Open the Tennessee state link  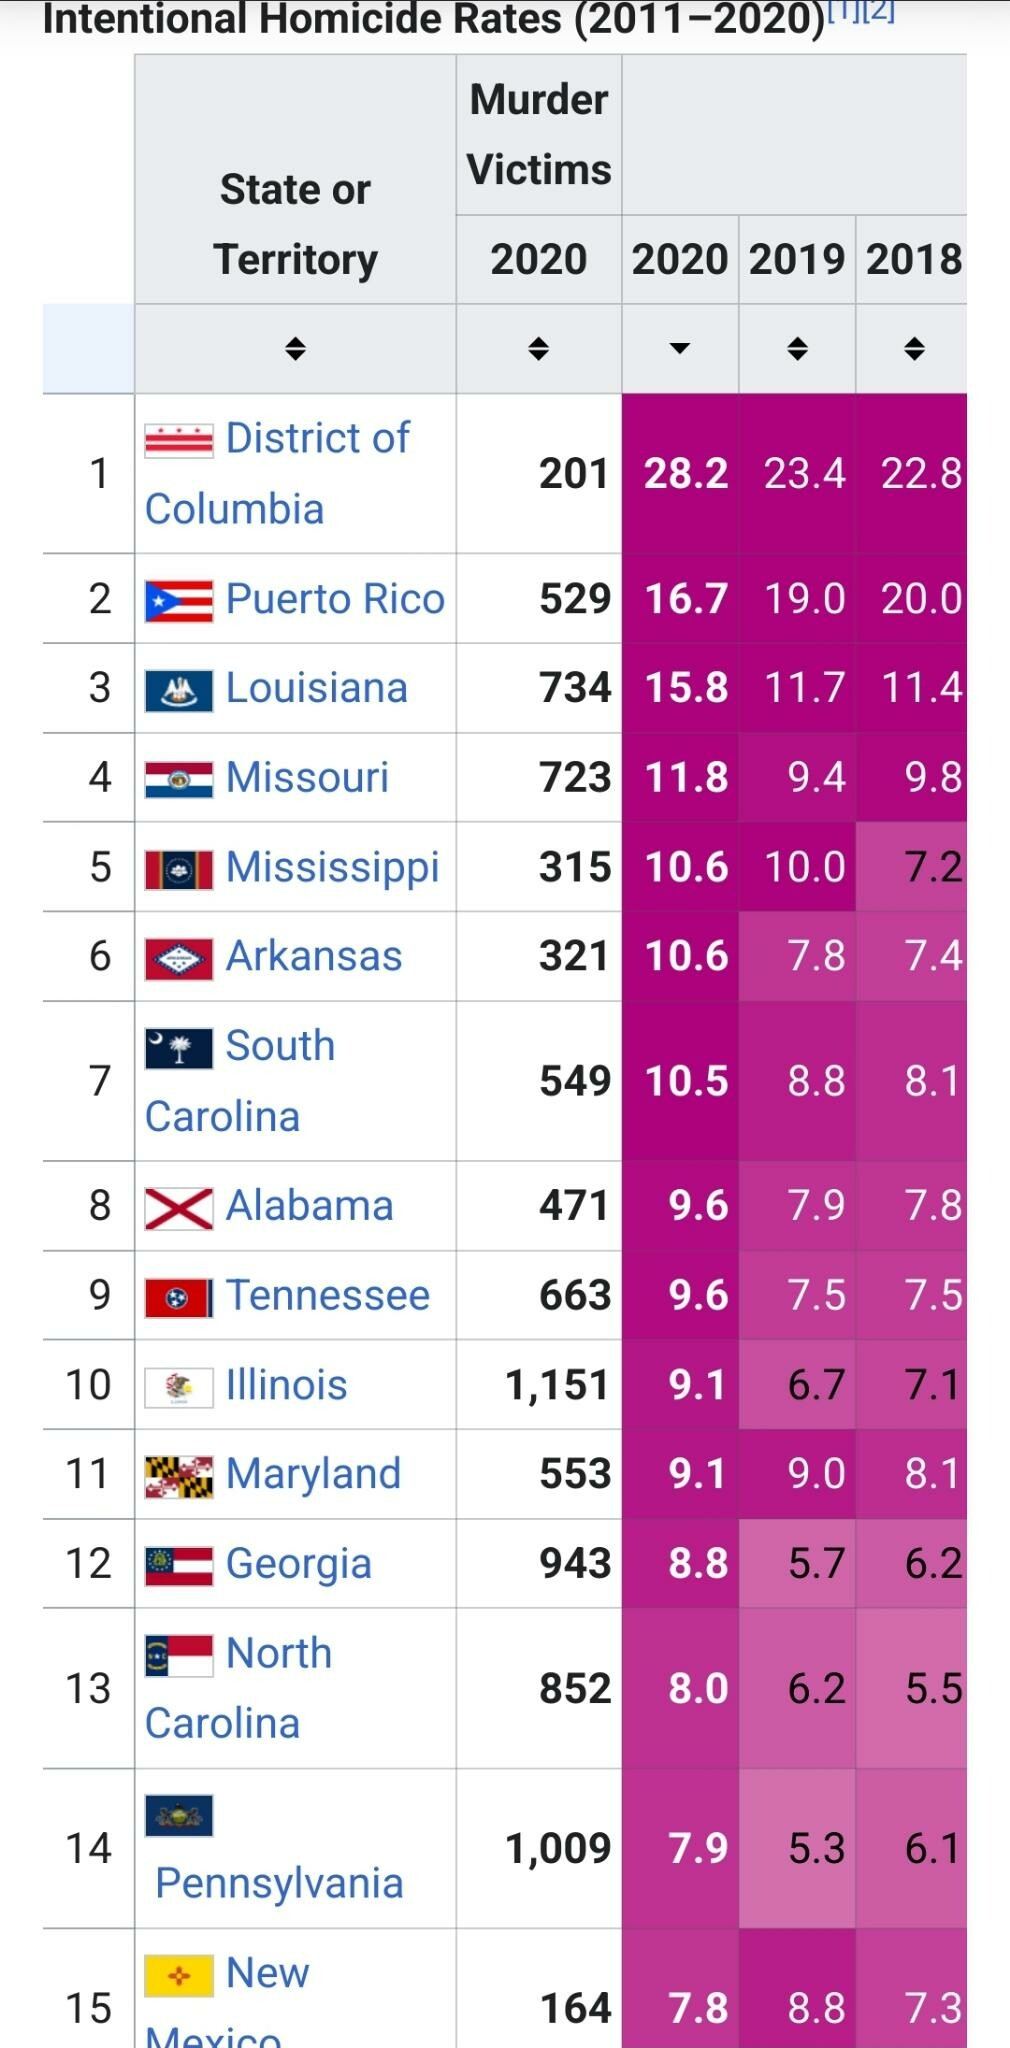[x=328, y=1295]
